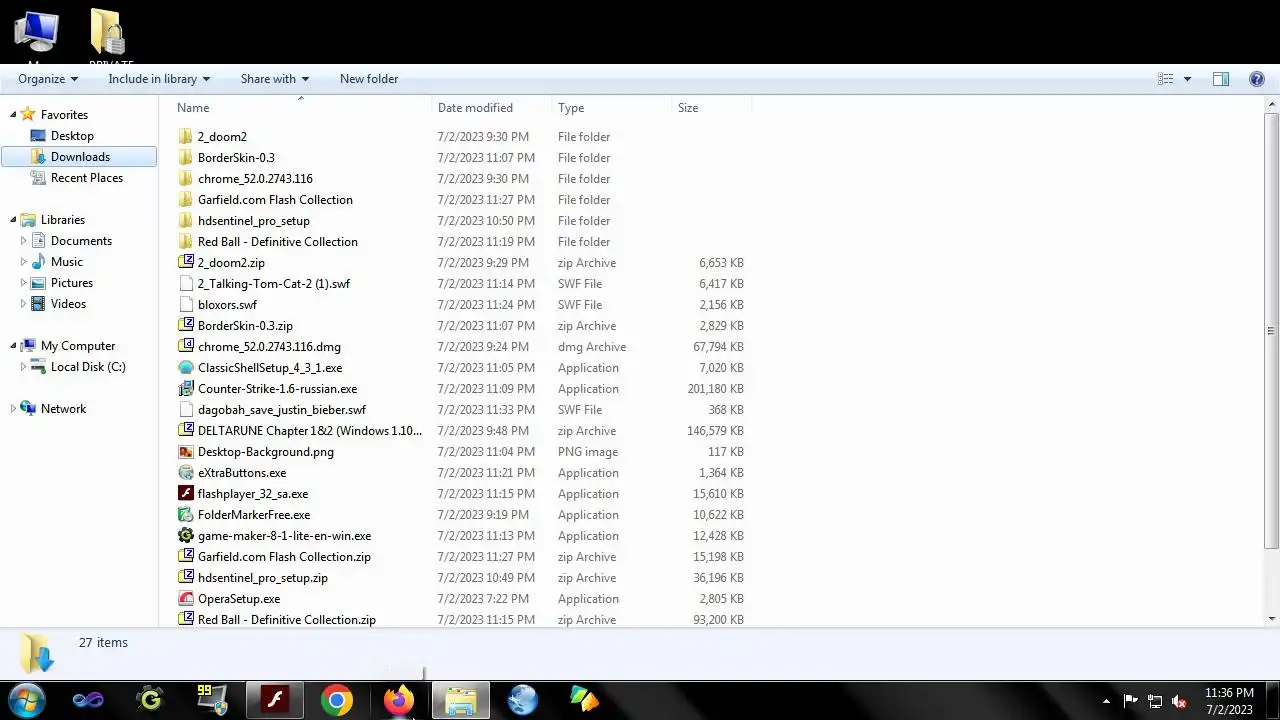This screenshot has height=720, width=1280.
Task: Select Garfield.com Flash Collection folder icon
Action: [x=185, y=200]
